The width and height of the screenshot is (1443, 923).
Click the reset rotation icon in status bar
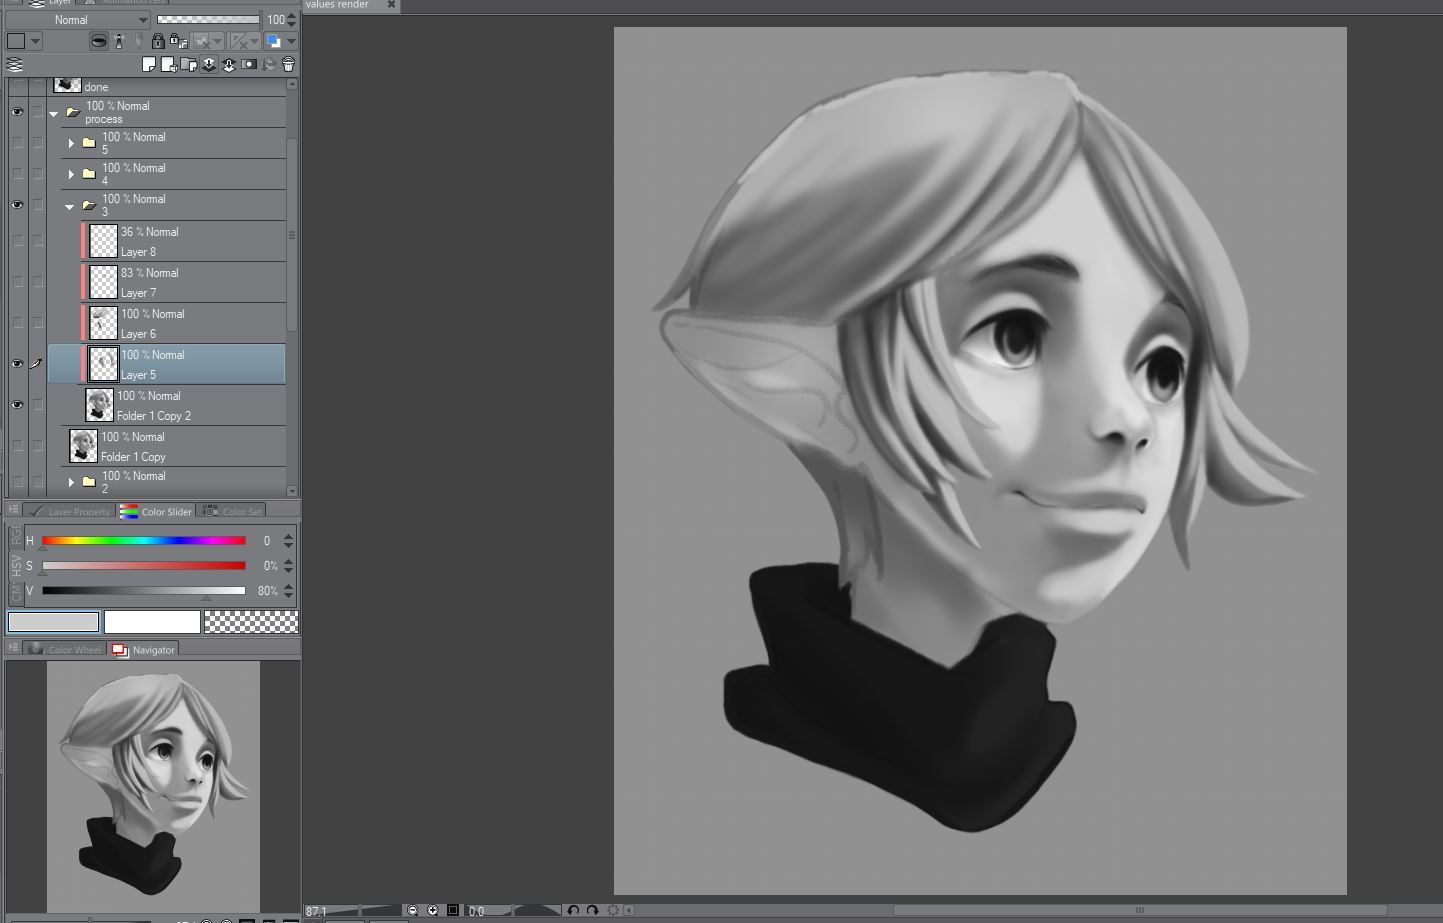613,910
